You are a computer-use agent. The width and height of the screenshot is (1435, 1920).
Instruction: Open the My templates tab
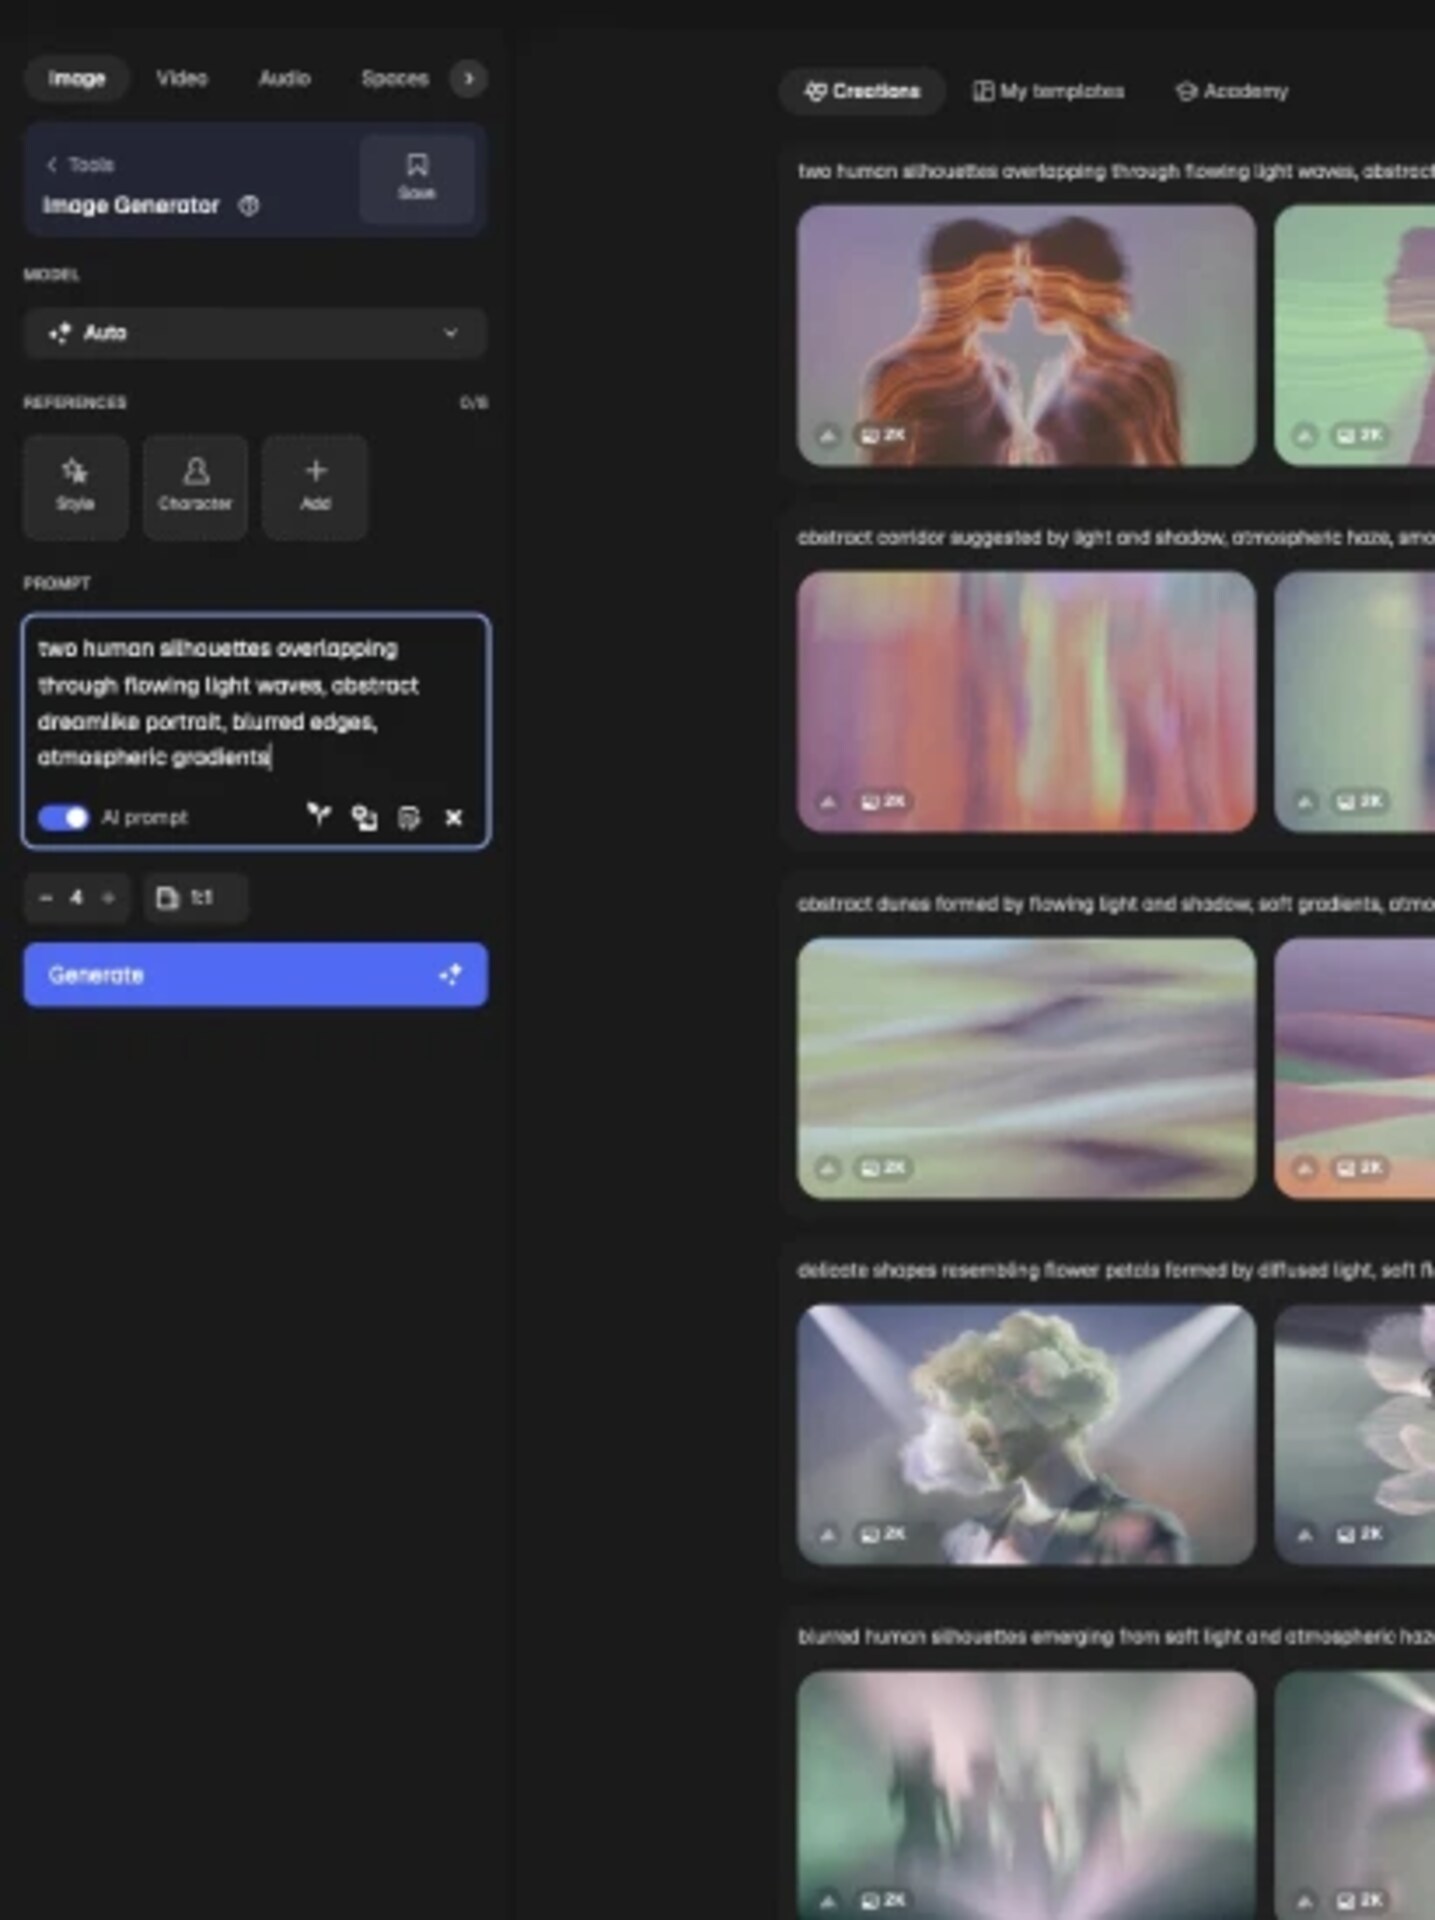pyautogui.click(x=1049, y=91)
